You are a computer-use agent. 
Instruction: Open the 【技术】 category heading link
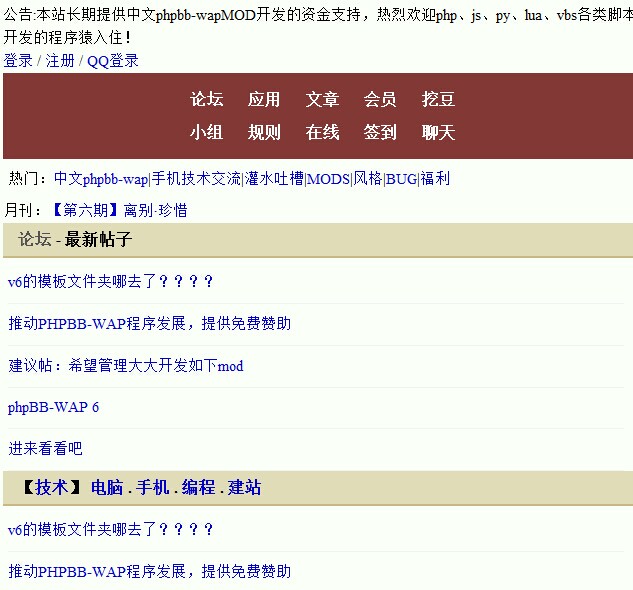click(x=50, y=488)
